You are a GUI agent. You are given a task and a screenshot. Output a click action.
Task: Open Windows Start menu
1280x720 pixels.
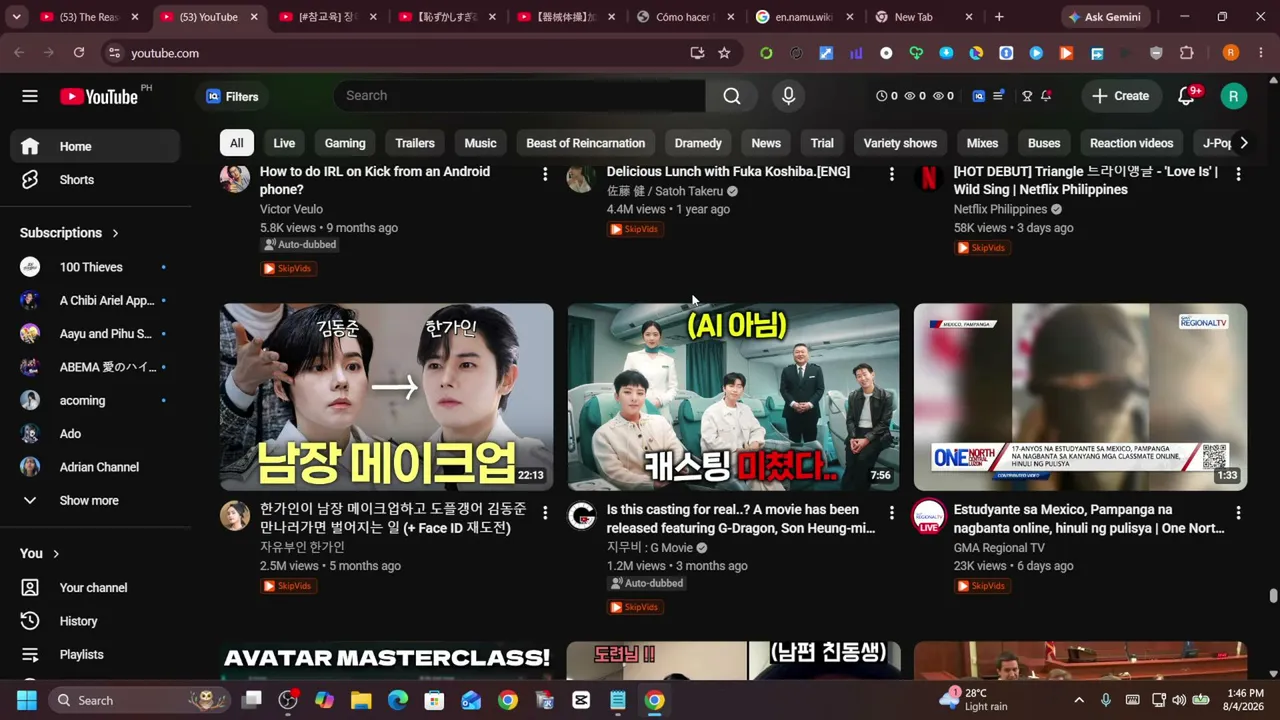tap(27, 700)
